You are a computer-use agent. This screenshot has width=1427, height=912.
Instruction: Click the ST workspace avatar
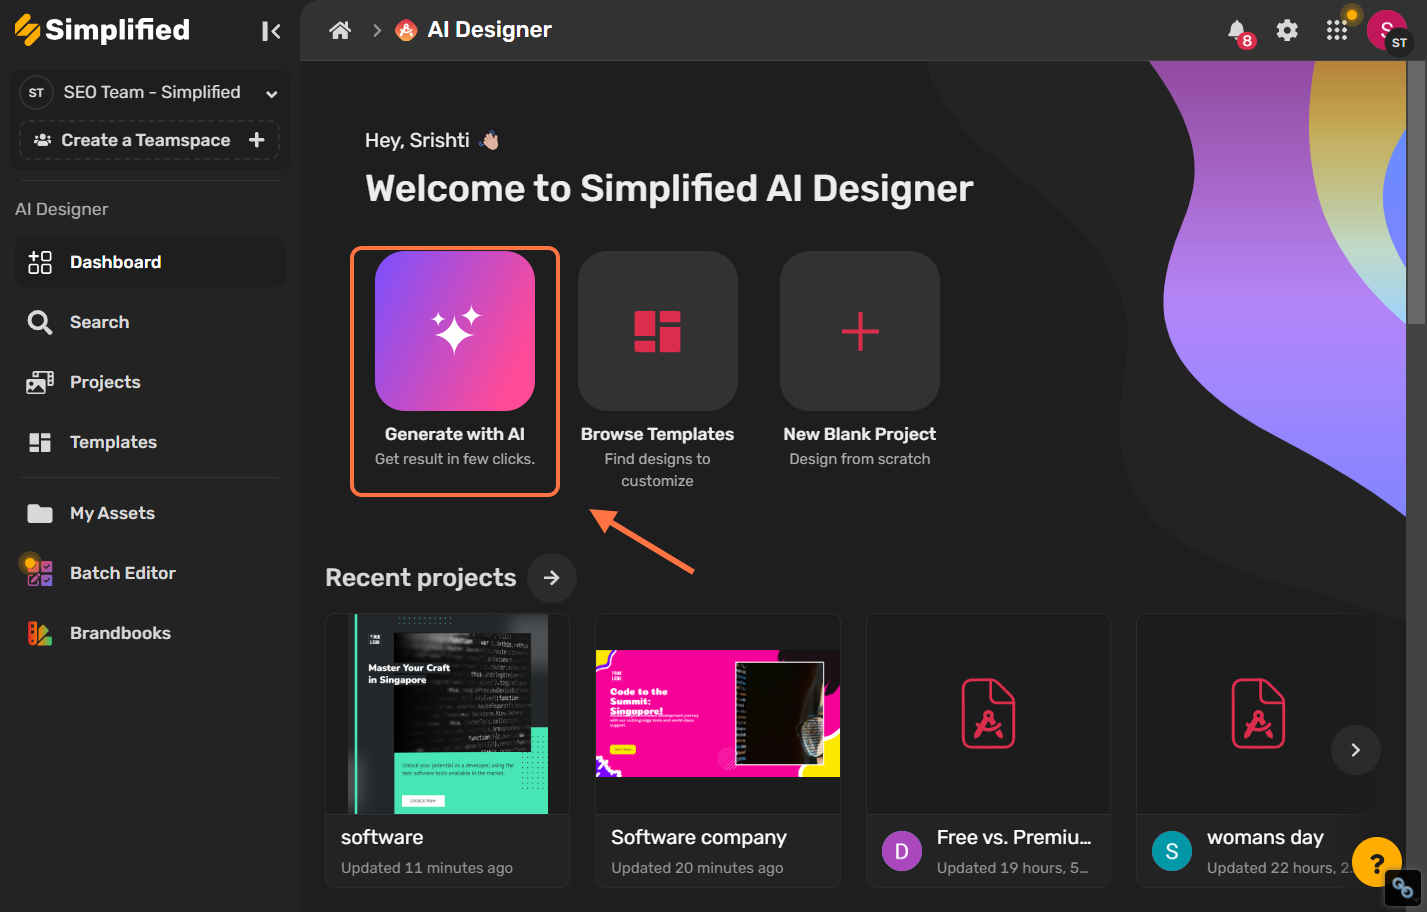tap(36, 92)
